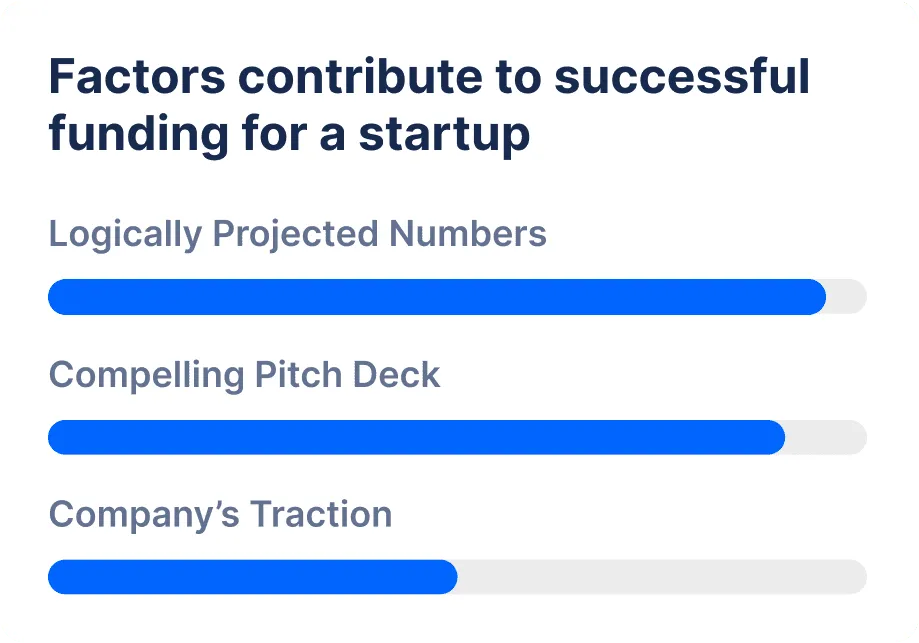
Task: Click the gray remainder of Compelling Pitch Deck bar
Action: (826, 437)
